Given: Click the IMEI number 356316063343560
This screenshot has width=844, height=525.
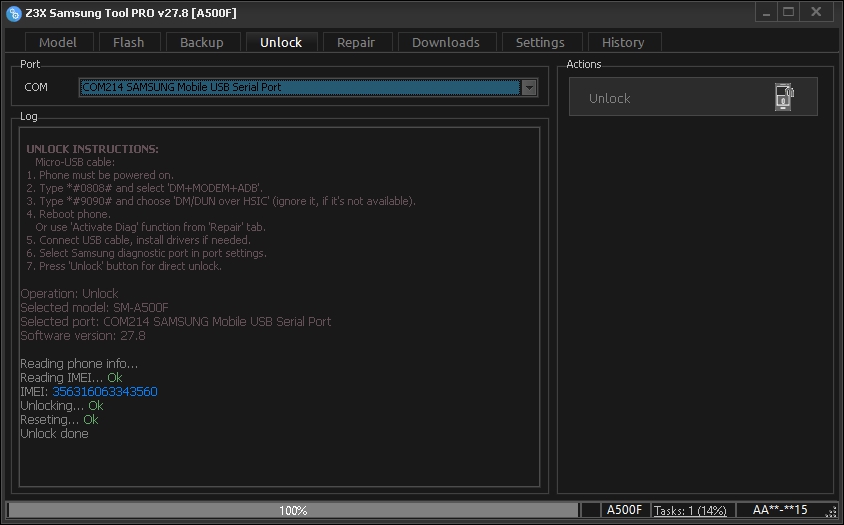Looking at the screenshot, I should click(105, 391).
